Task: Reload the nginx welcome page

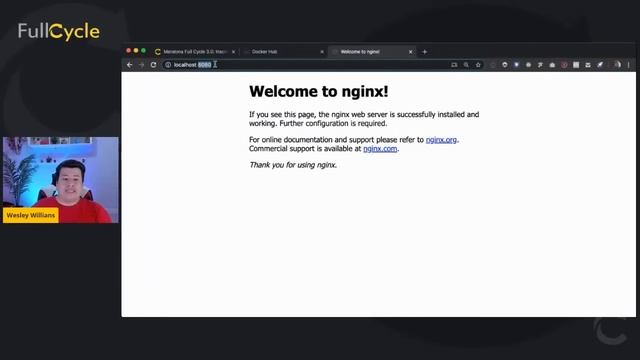Action: point(153,65)
